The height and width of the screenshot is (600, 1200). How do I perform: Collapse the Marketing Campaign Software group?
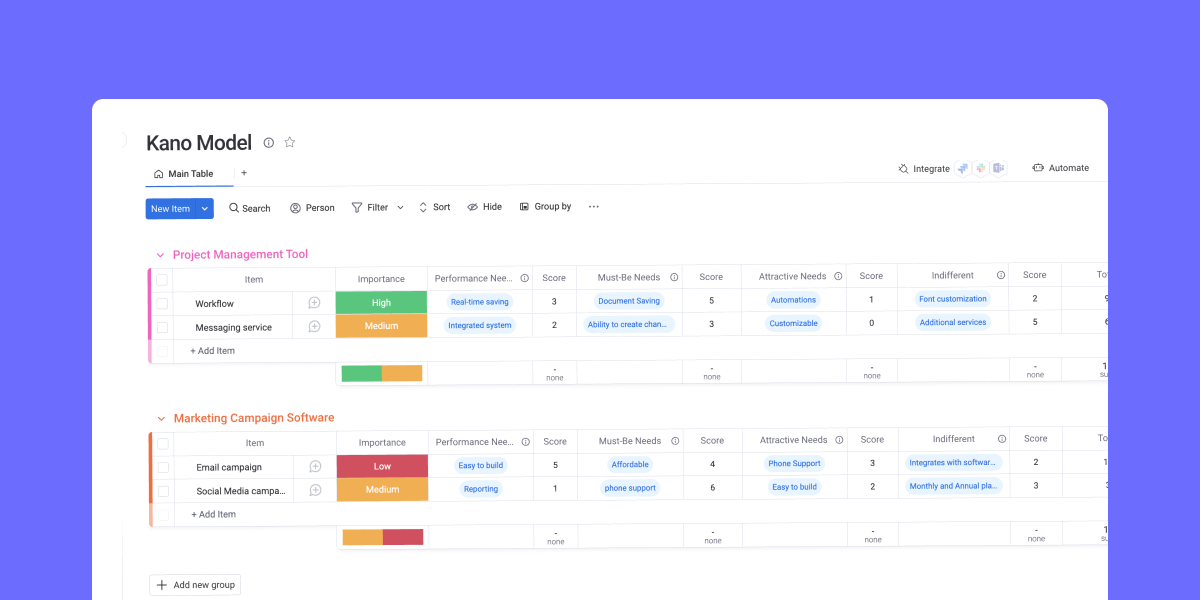(x=160, y=418)
